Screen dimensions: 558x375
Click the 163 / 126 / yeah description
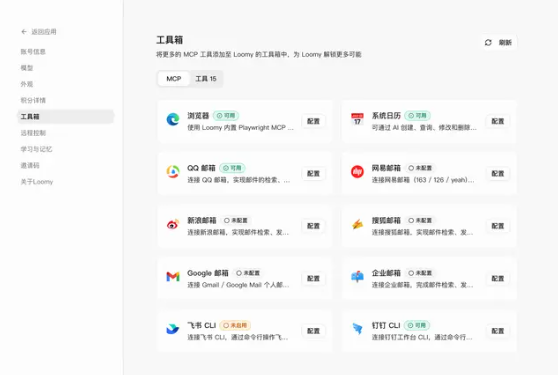[x=423, y=180]
